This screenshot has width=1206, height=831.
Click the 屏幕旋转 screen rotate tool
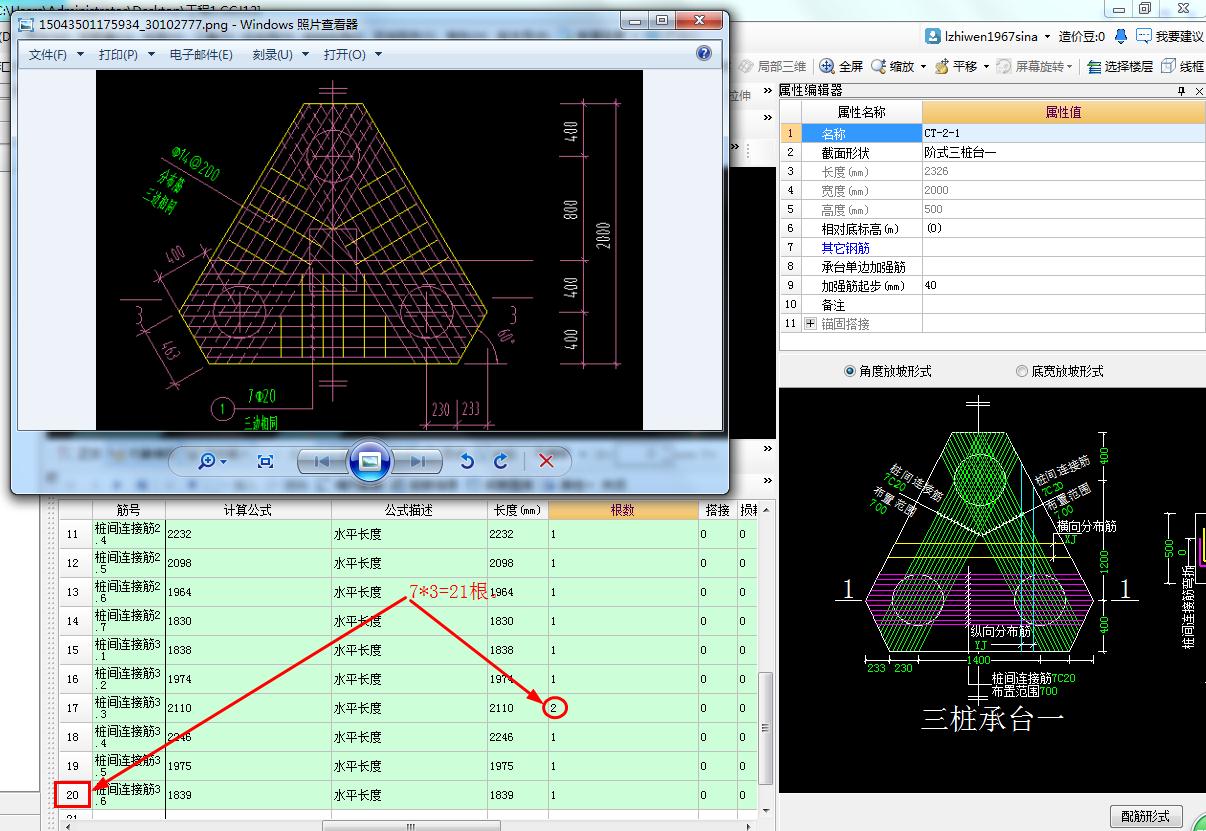pyautogui.click(x=1029, y=66)
